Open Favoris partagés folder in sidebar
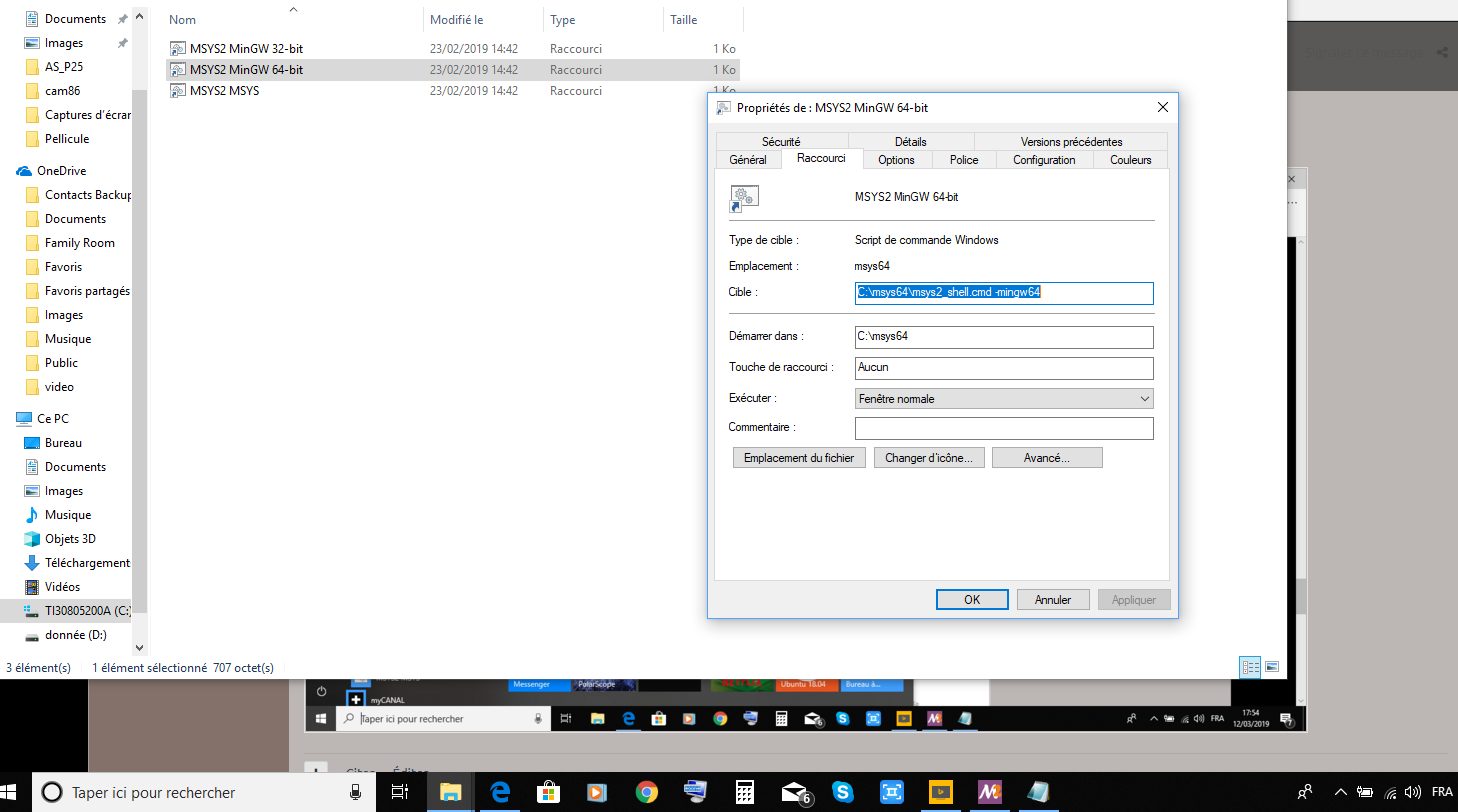 87,291
